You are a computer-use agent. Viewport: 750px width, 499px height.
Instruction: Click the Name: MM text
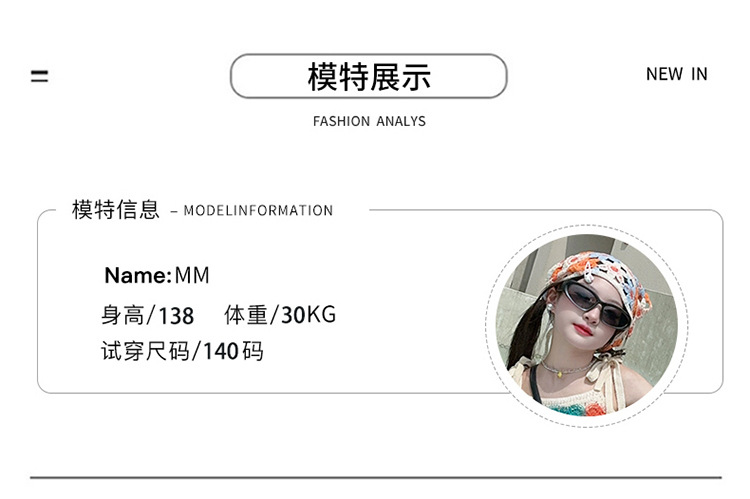[x=157, y=275]
